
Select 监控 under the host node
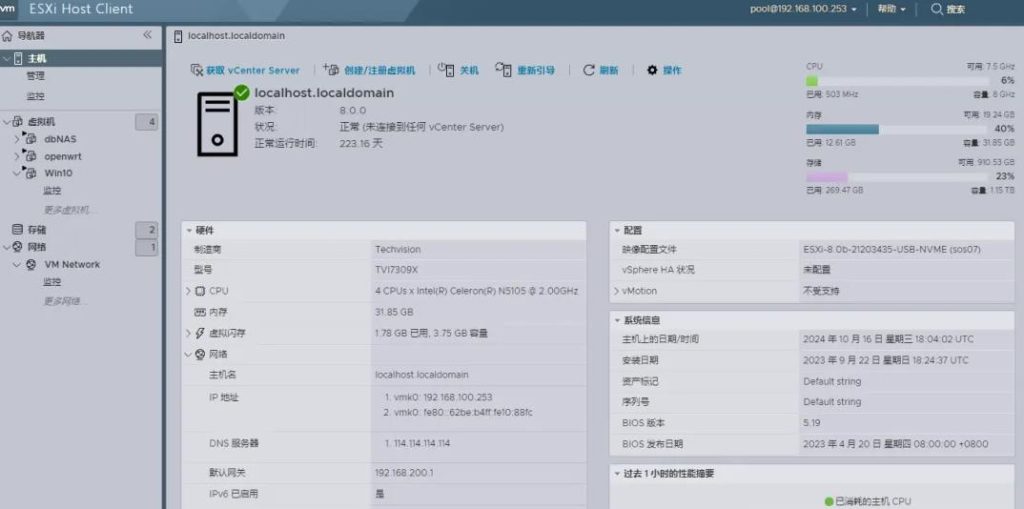(35, 96)
